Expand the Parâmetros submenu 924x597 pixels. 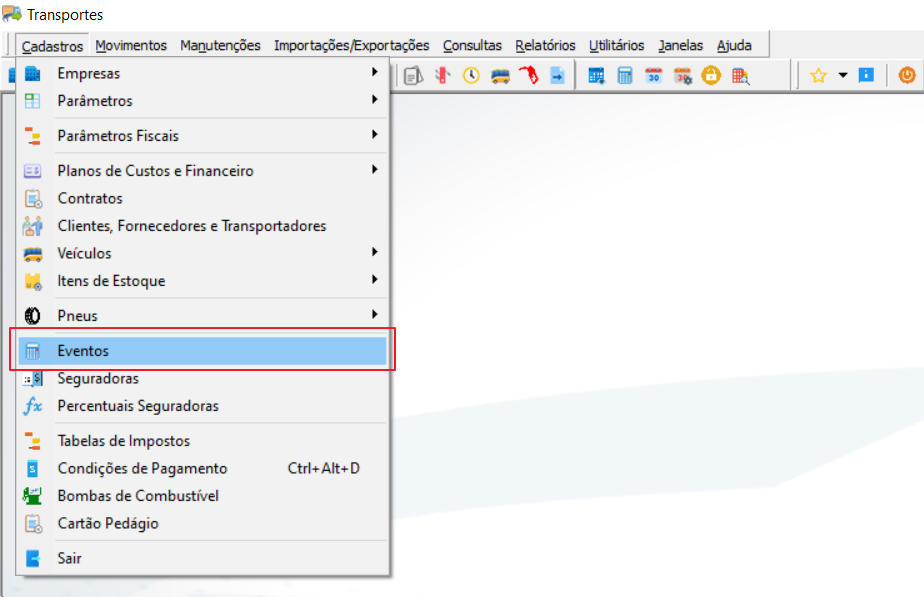pyautogui.click(x=203, y=101)
